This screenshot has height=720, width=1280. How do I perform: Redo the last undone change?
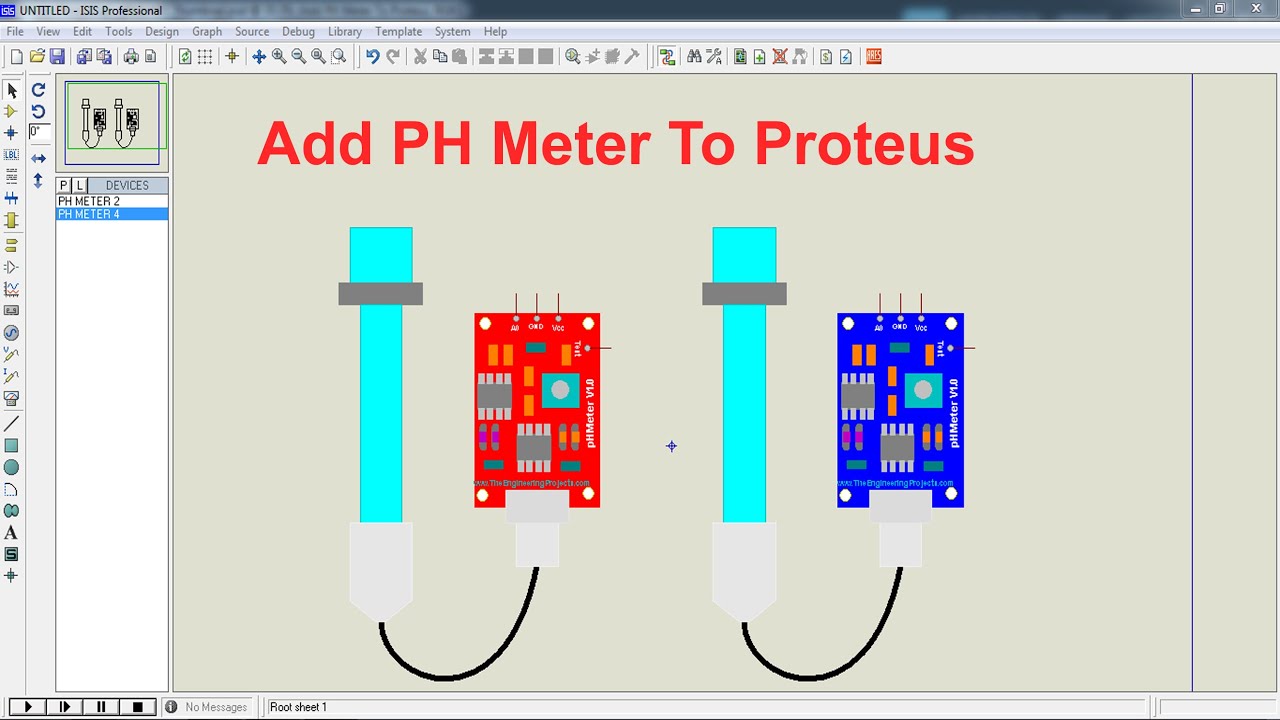[x=393, y=57]
